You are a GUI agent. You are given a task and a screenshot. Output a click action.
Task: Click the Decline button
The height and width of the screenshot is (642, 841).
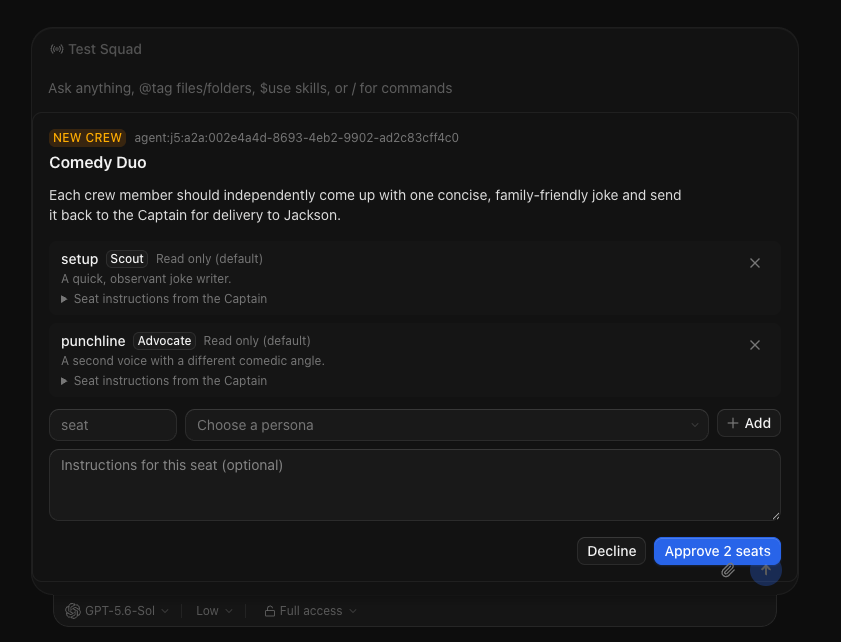(611, 551)
